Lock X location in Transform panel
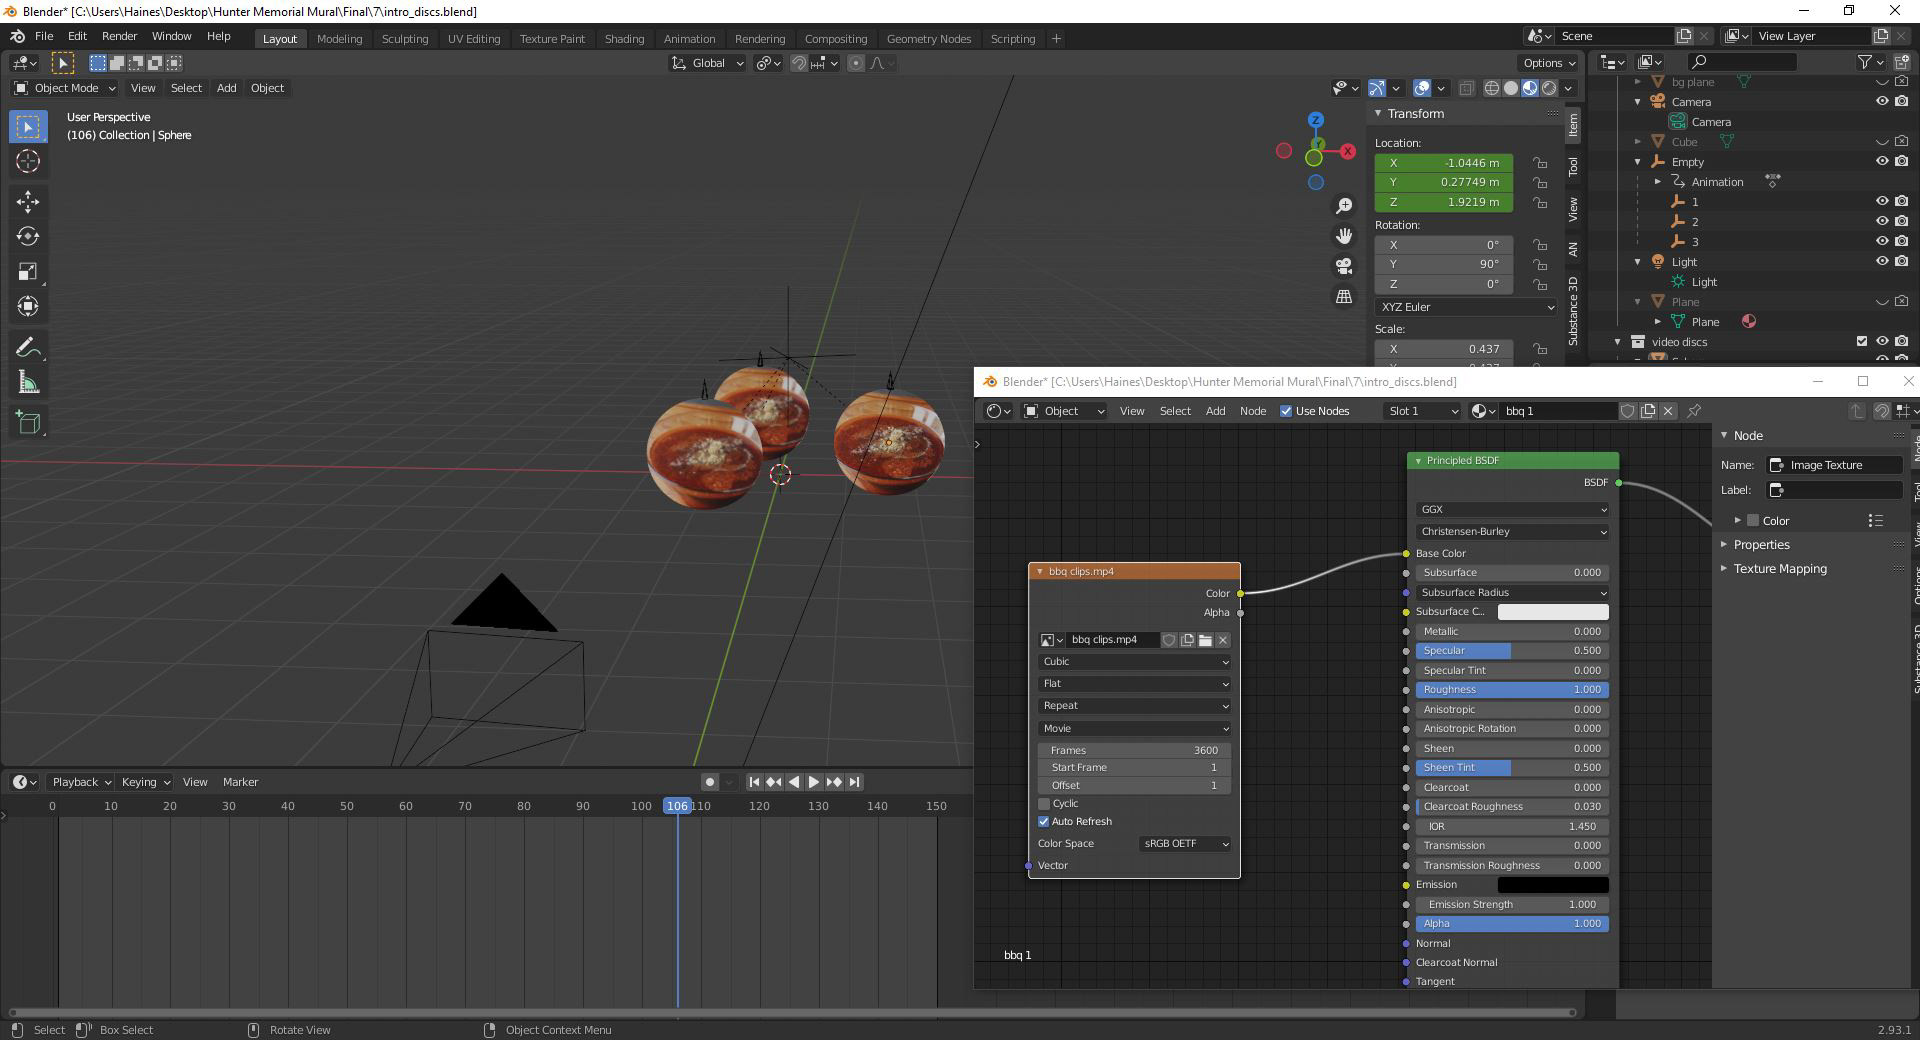The image size is (1920, 1040). click(1540, 163)
